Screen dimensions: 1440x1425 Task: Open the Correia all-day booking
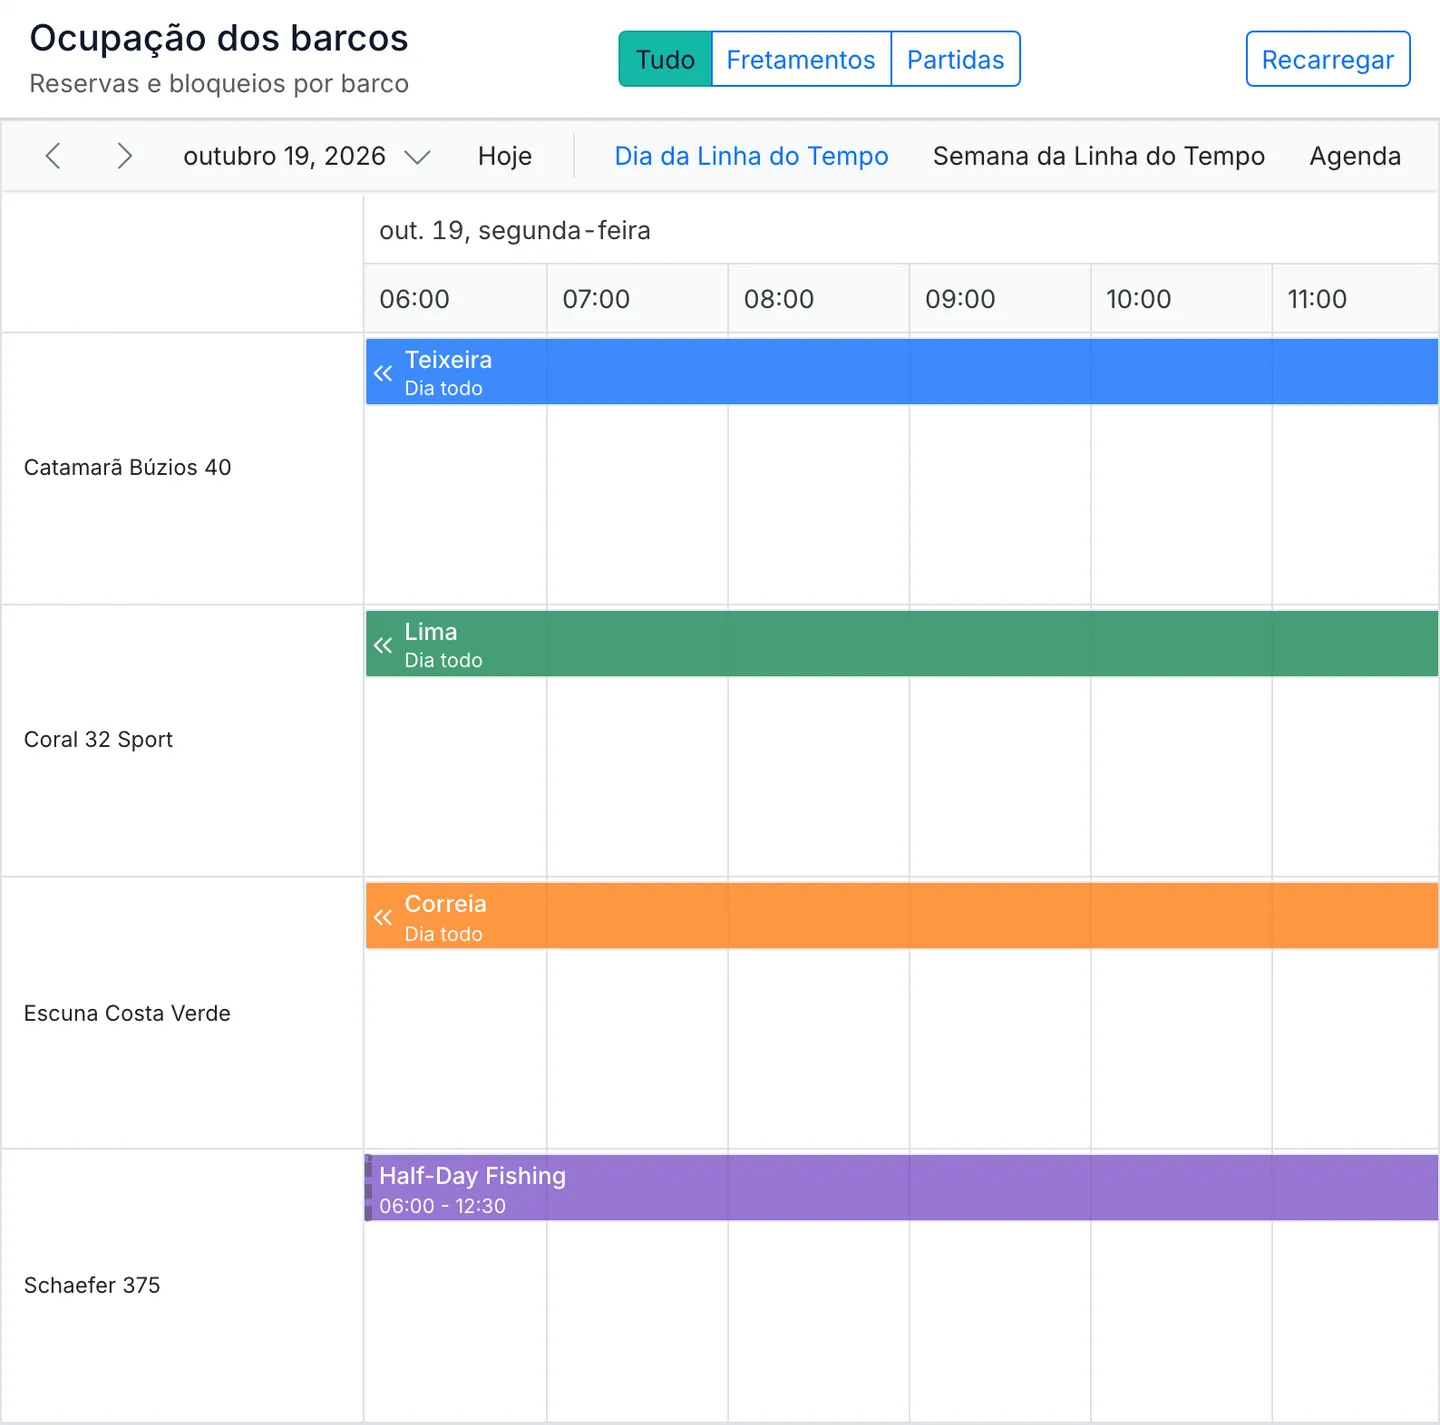coord(902,916)
